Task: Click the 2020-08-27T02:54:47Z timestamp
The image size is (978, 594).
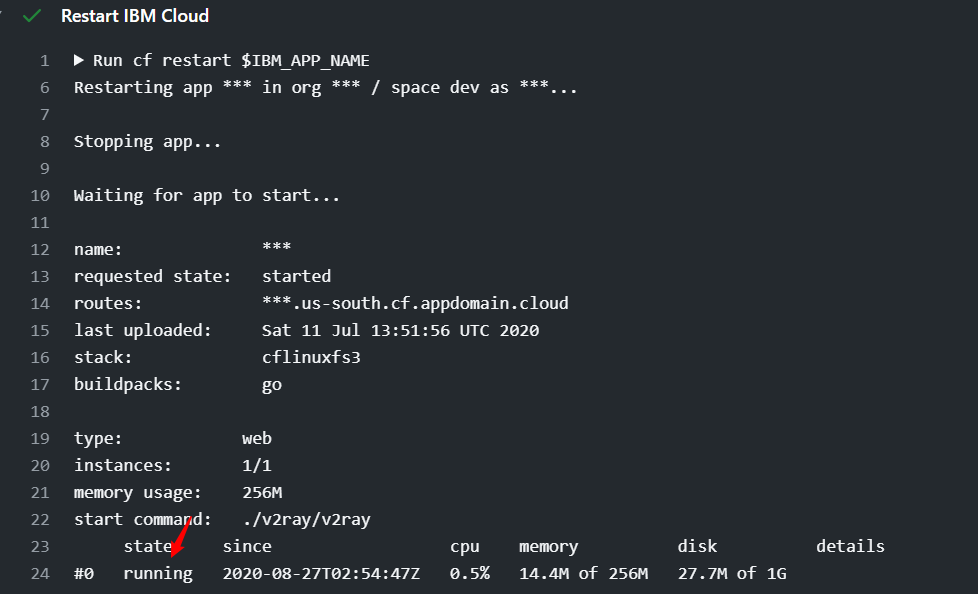Action: [x=321, y=574]
